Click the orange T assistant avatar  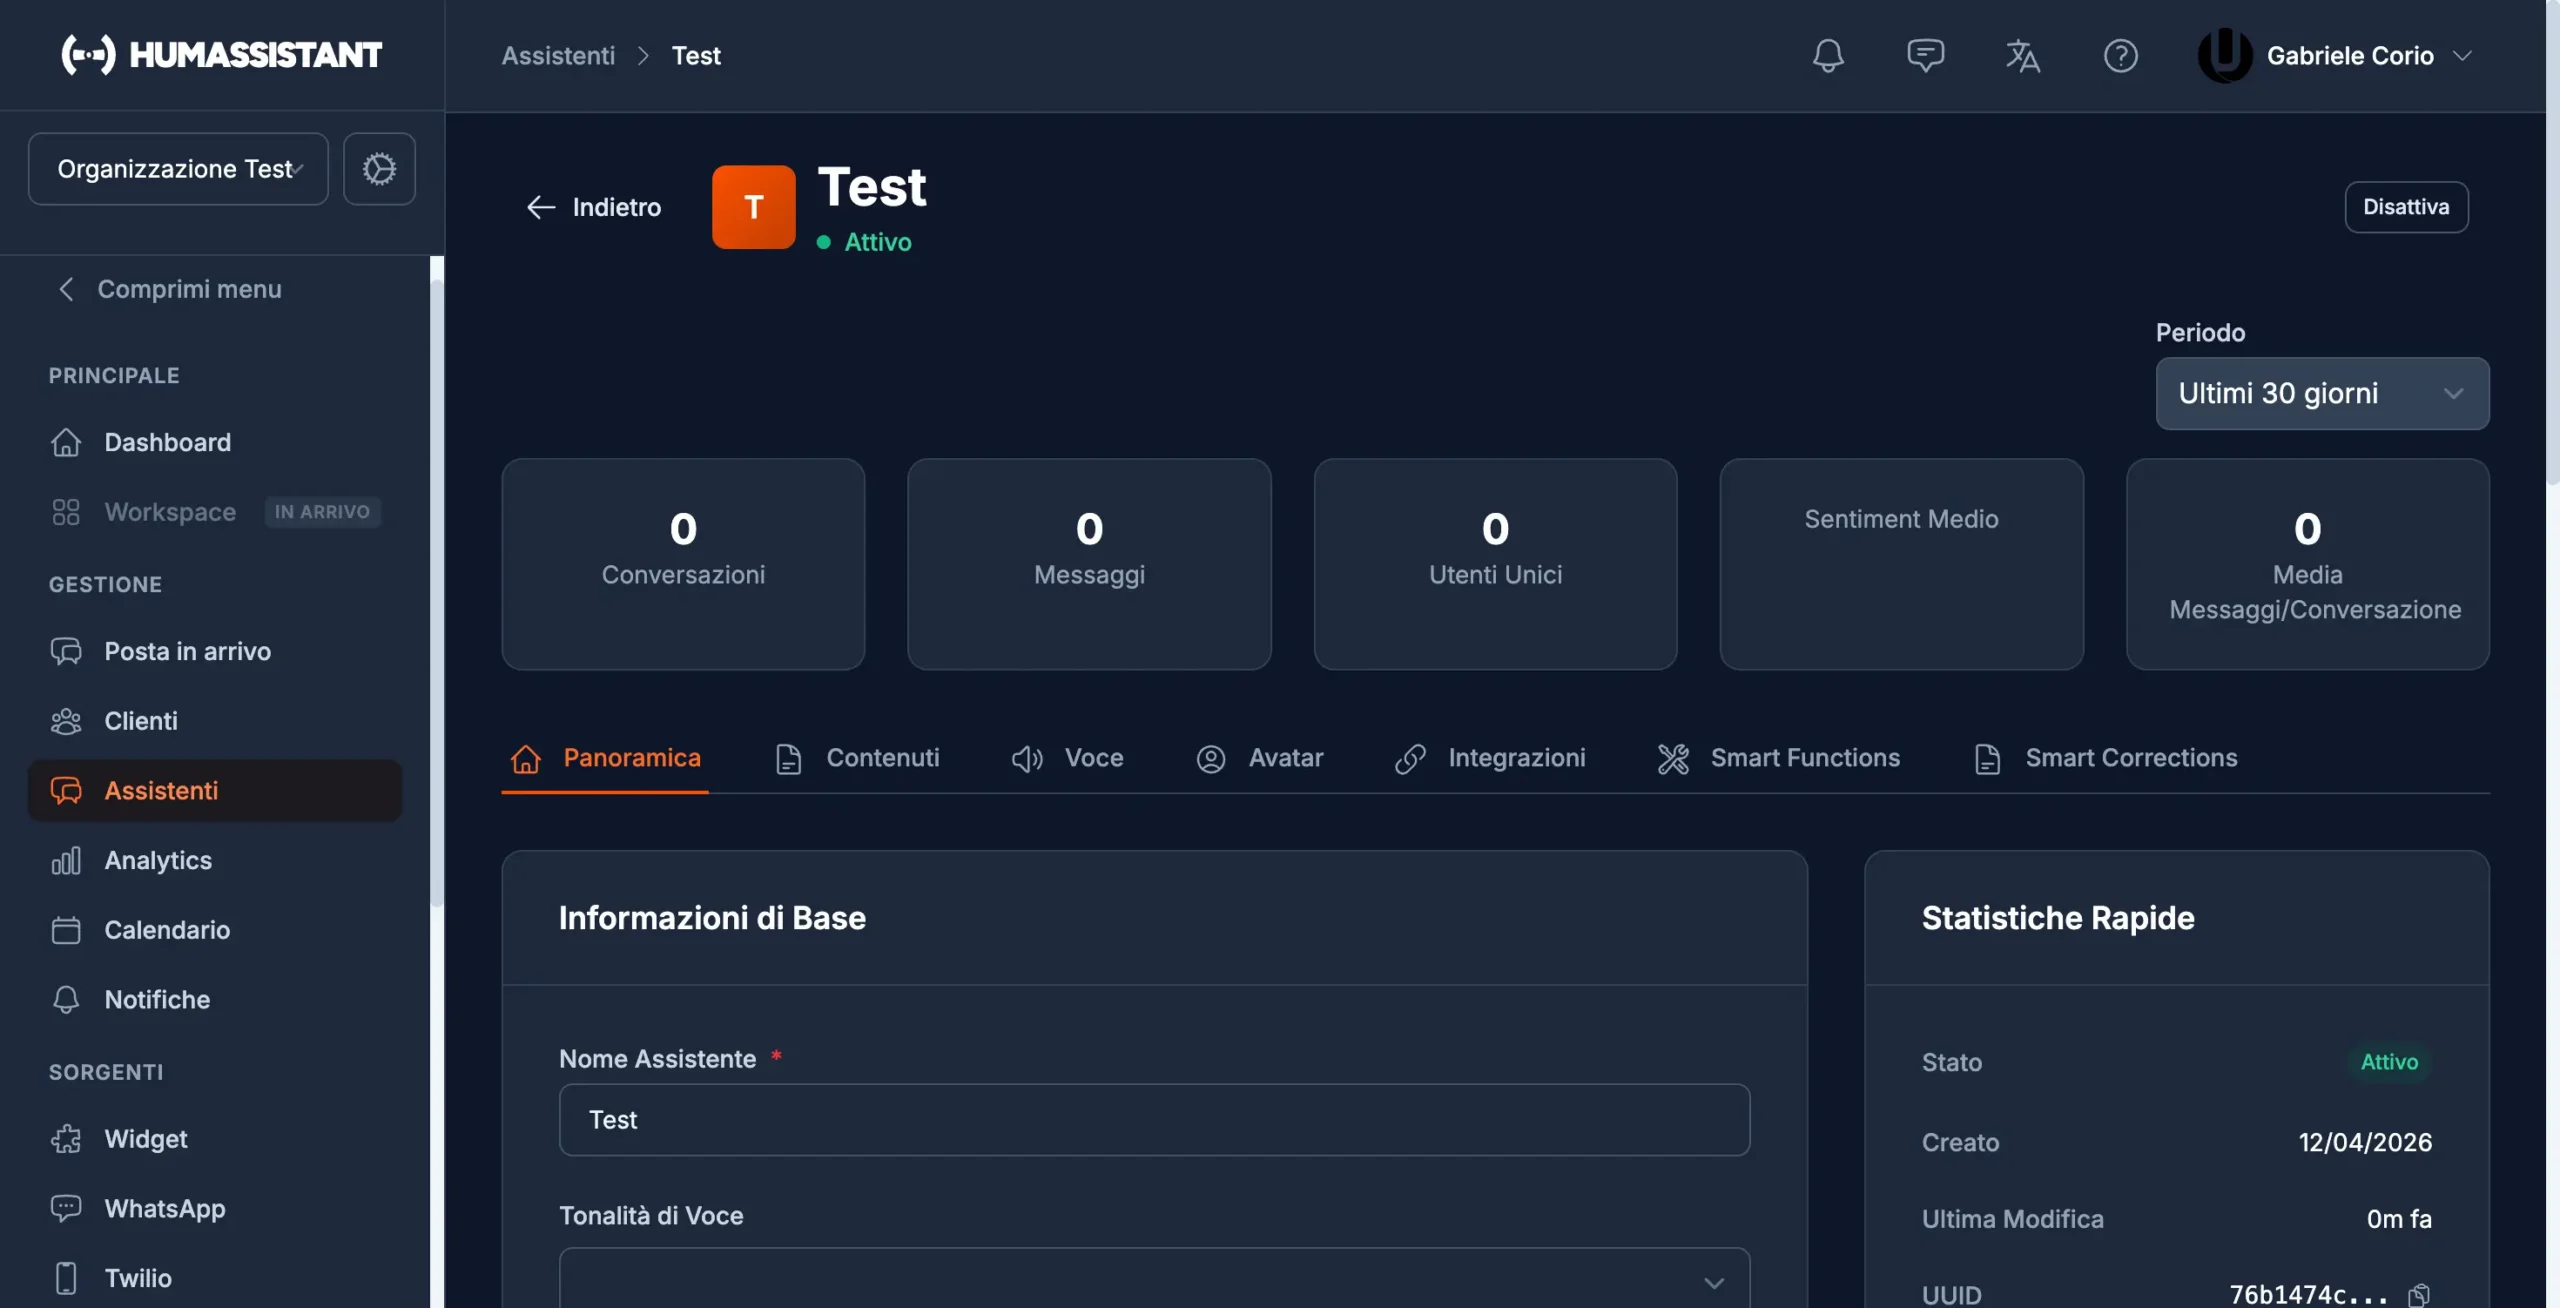pyautogui.click(x=753, y=207)
